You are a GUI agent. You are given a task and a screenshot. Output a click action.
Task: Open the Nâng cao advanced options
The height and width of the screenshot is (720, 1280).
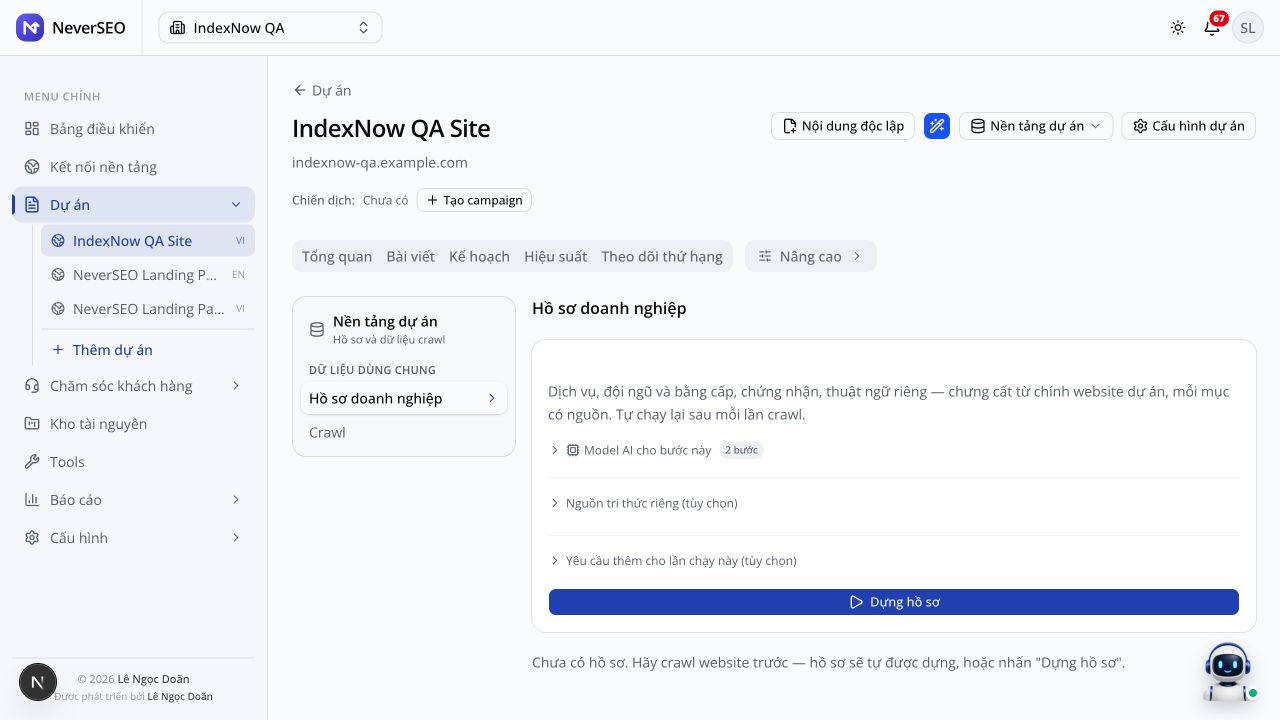click(810, 256)
